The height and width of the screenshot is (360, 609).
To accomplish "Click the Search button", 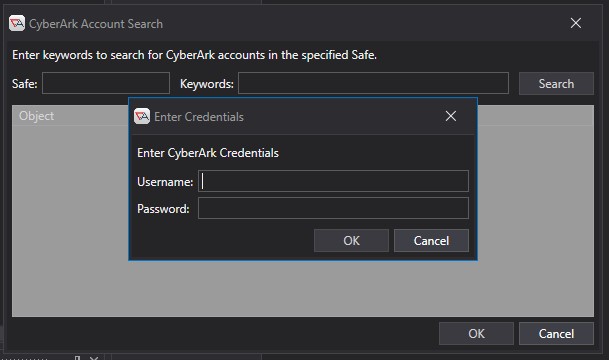I will click(x=556, y=83).
